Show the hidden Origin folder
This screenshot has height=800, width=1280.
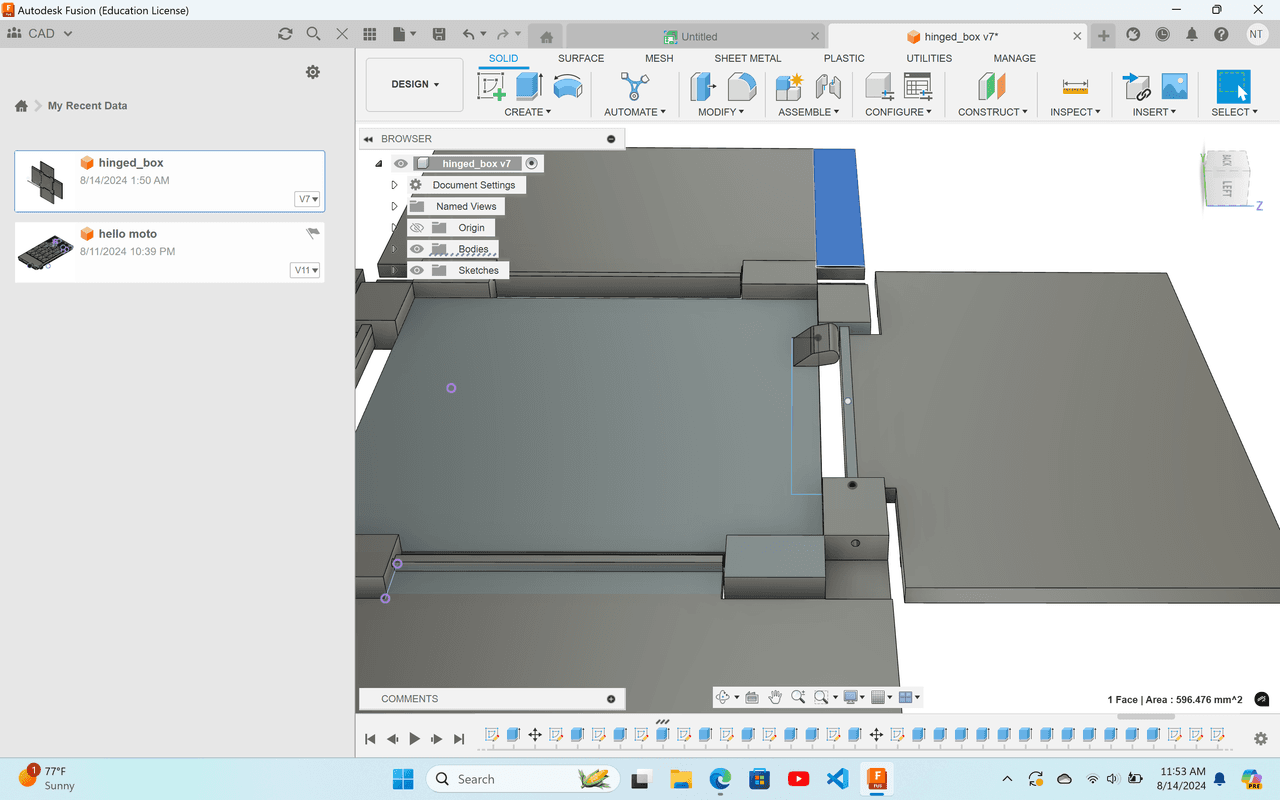pos(417,228)
